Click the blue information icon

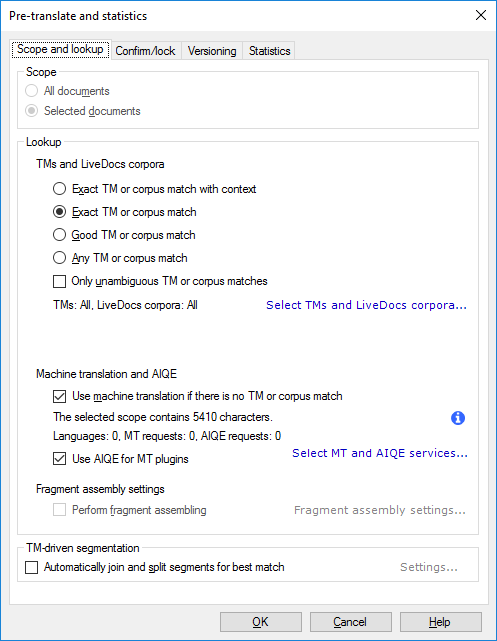pos(458,418)
